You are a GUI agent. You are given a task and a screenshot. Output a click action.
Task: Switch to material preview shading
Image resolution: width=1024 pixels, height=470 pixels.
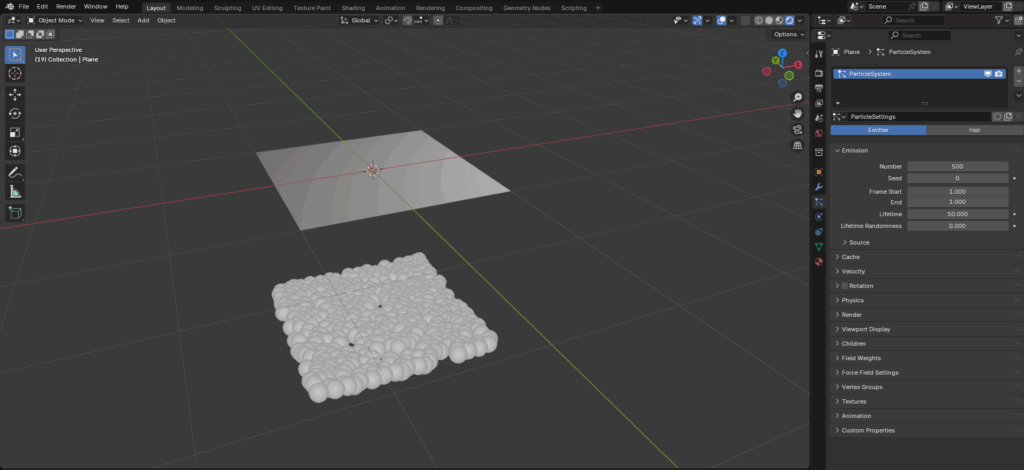pos(779,20)
